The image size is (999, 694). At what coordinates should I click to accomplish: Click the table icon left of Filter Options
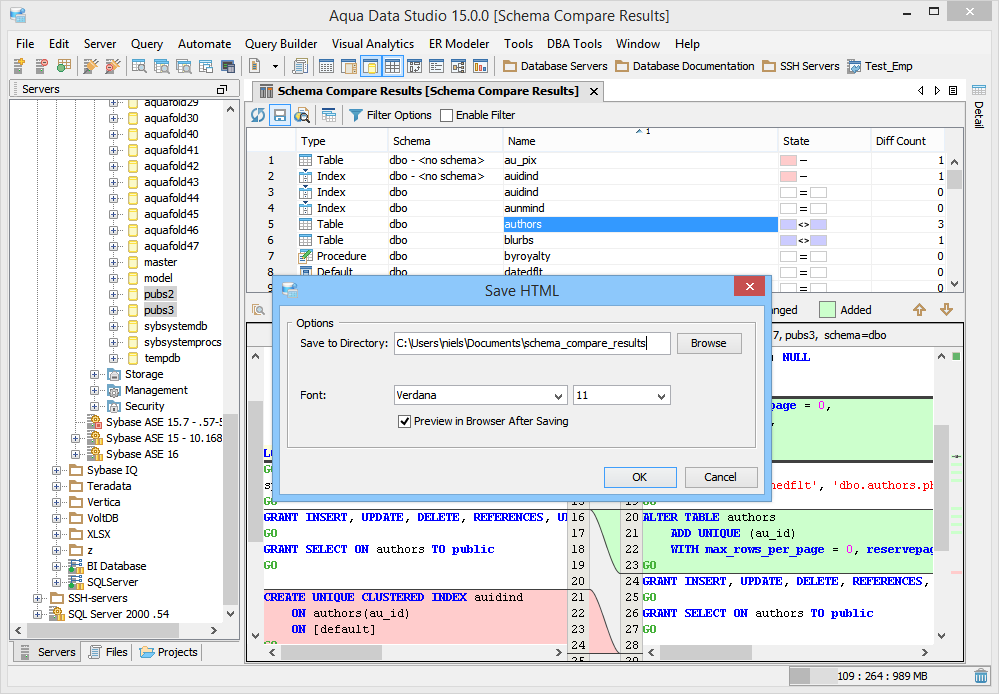point(329,115)
